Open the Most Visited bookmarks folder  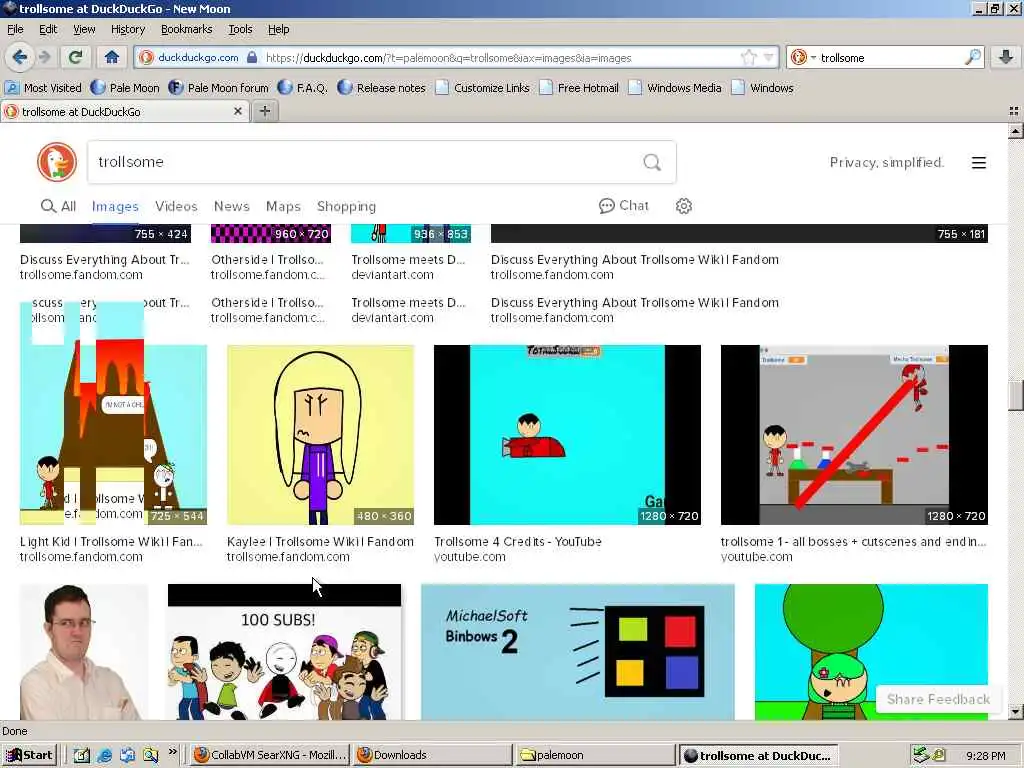44,88
